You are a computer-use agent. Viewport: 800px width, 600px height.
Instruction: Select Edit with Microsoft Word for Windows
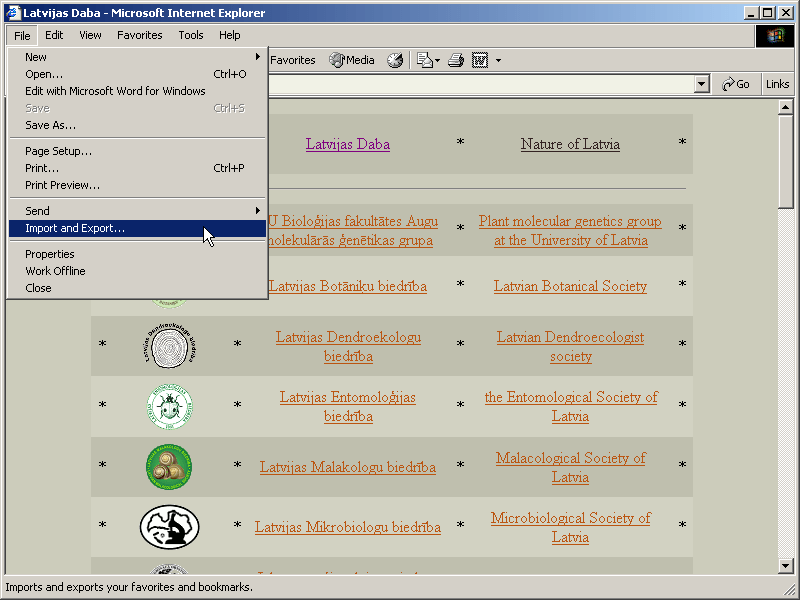(x=137, y=91)
